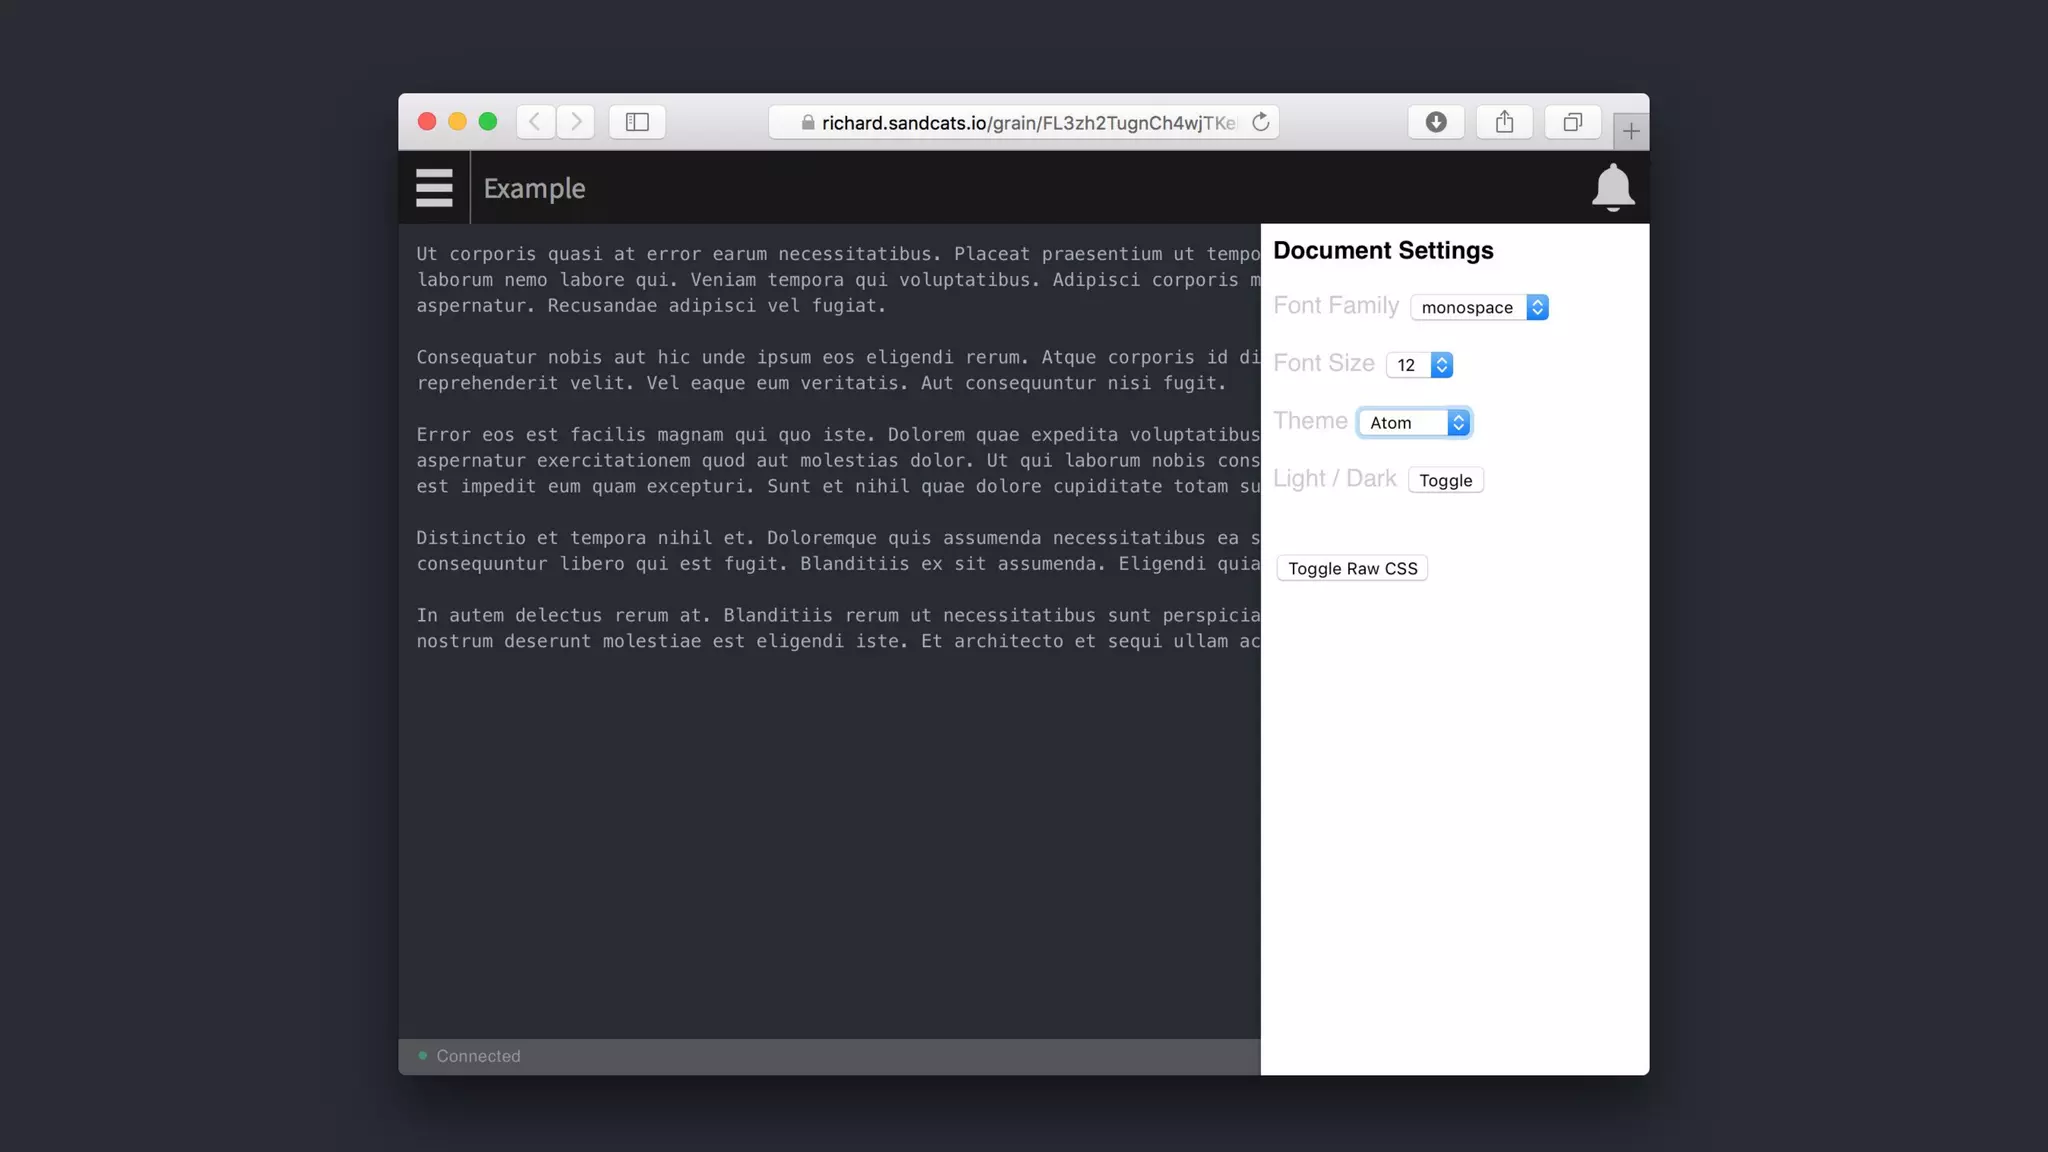Screen dimensions: 2048x1152
Task: Toggle the Light / Dark mode
Action: (1445, 480)
